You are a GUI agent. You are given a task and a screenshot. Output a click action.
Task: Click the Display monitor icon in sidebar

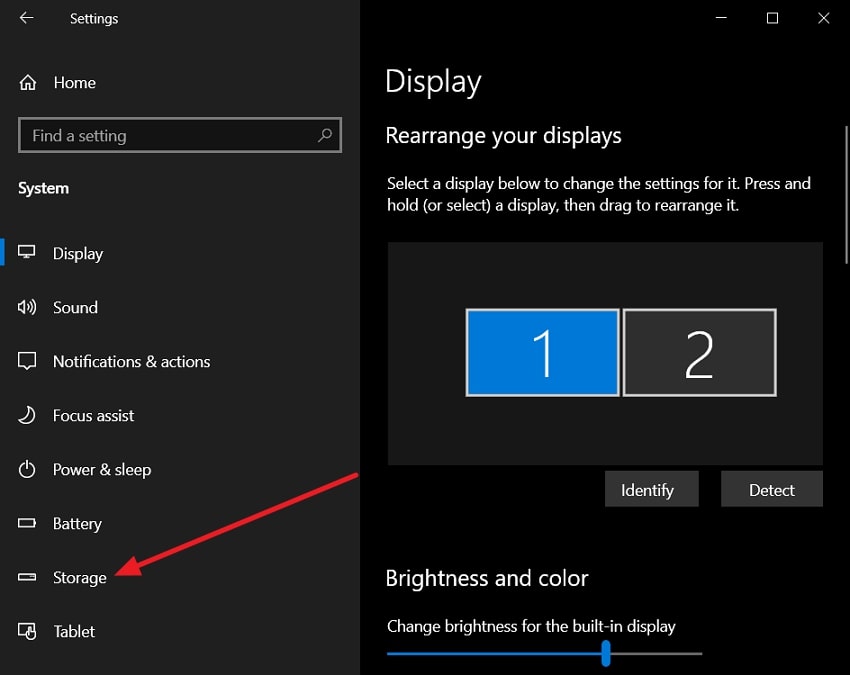click(x=27, y=252)
